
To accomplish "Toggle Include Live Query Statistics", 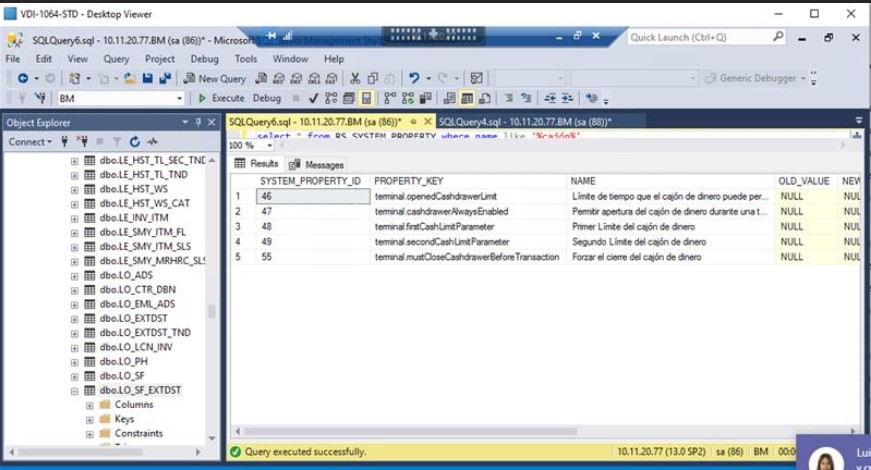I will point(408,98).
